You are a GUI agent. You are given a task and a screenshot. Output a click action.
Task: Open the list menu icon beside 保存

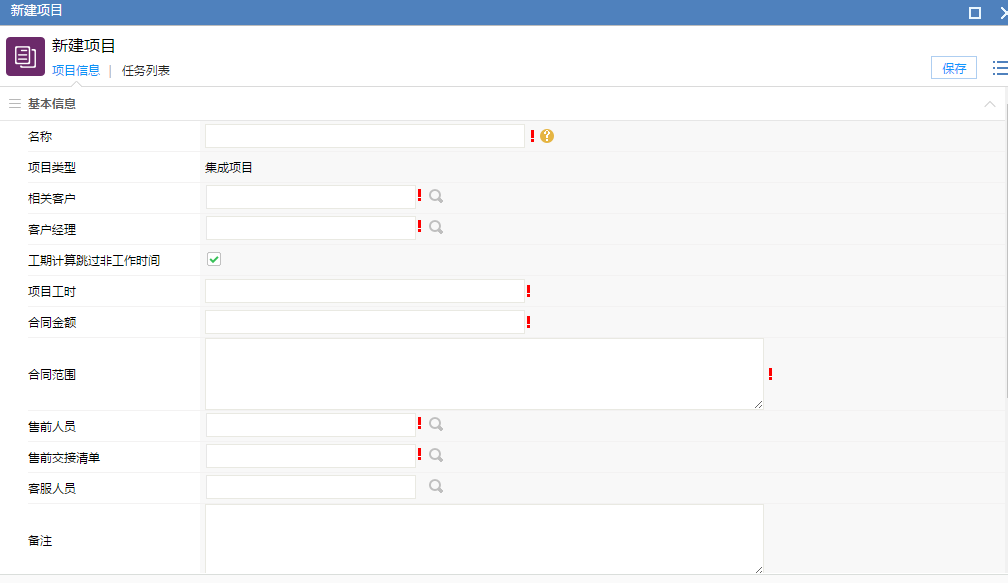pos(1000,67)
